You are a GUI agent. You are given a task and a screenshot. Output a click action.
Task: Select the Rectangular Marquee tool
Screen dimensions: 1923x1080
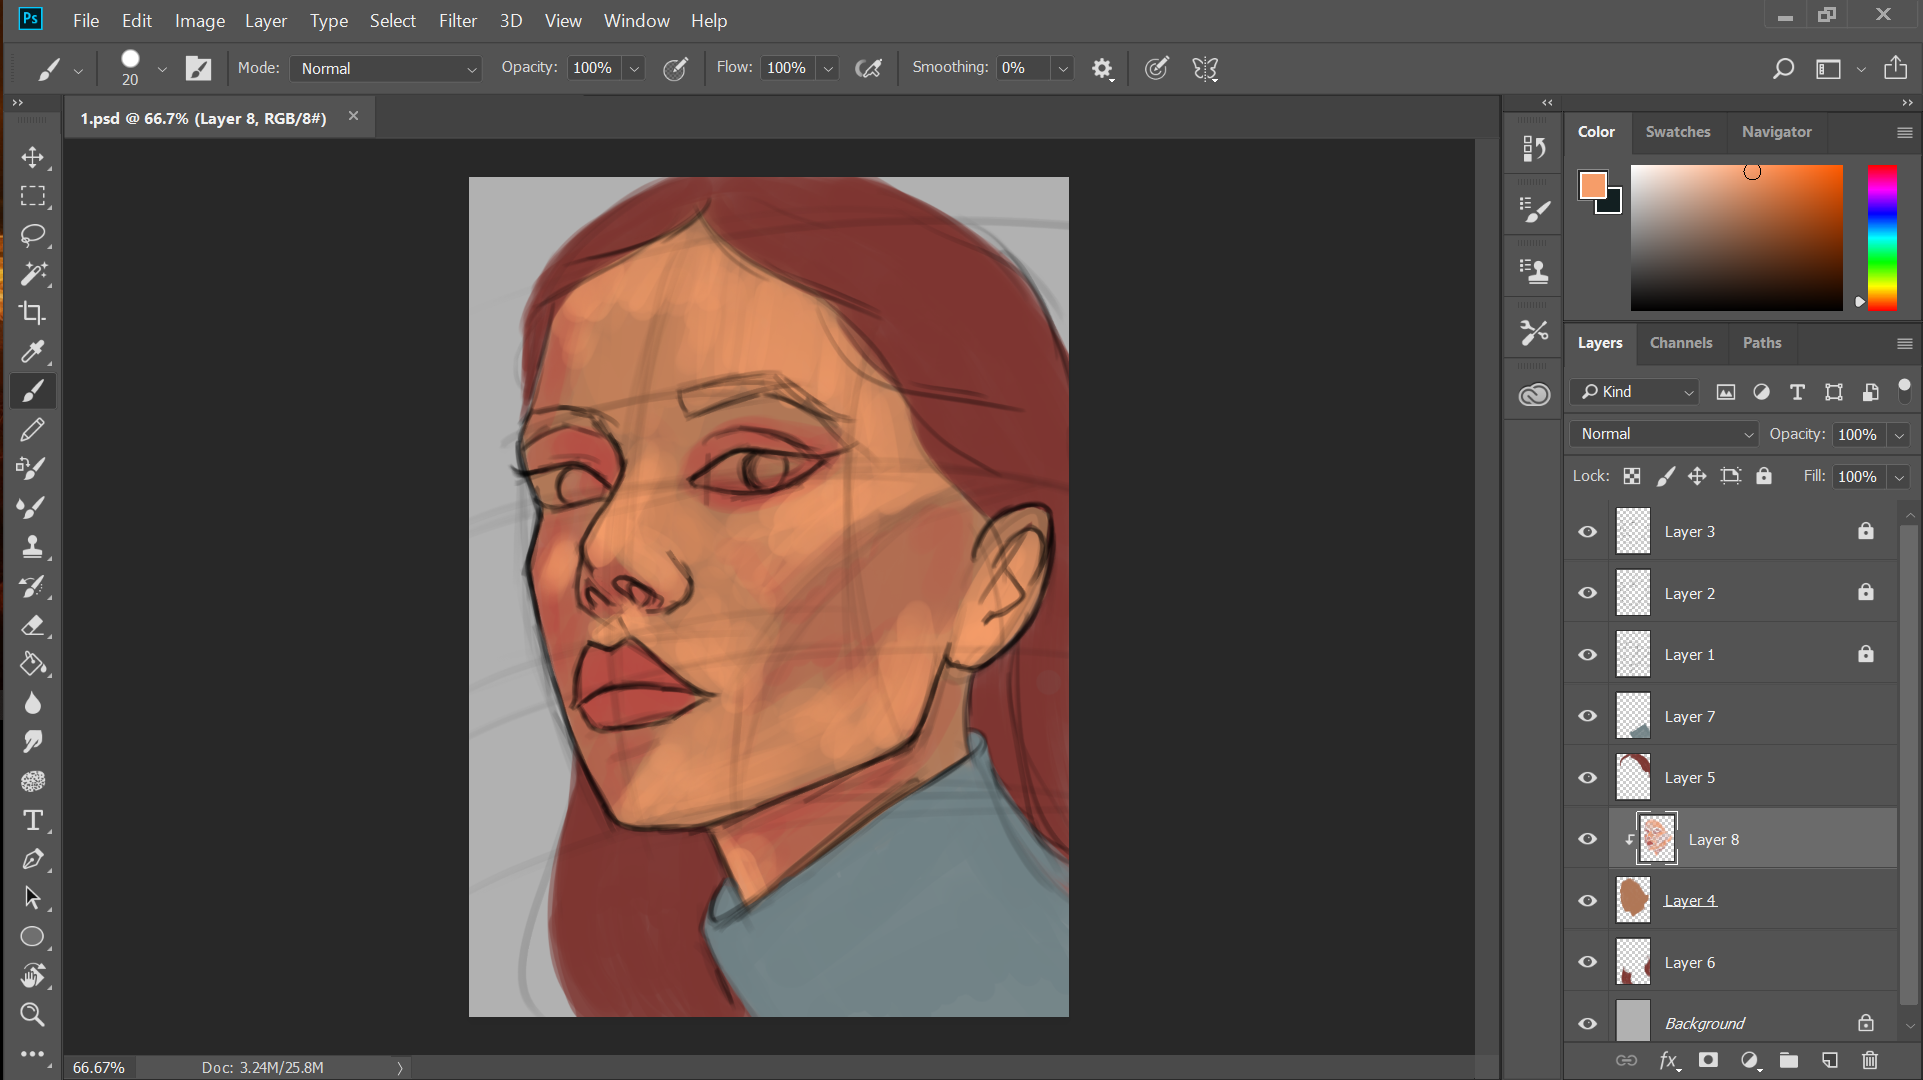click(x=33, y=197)
